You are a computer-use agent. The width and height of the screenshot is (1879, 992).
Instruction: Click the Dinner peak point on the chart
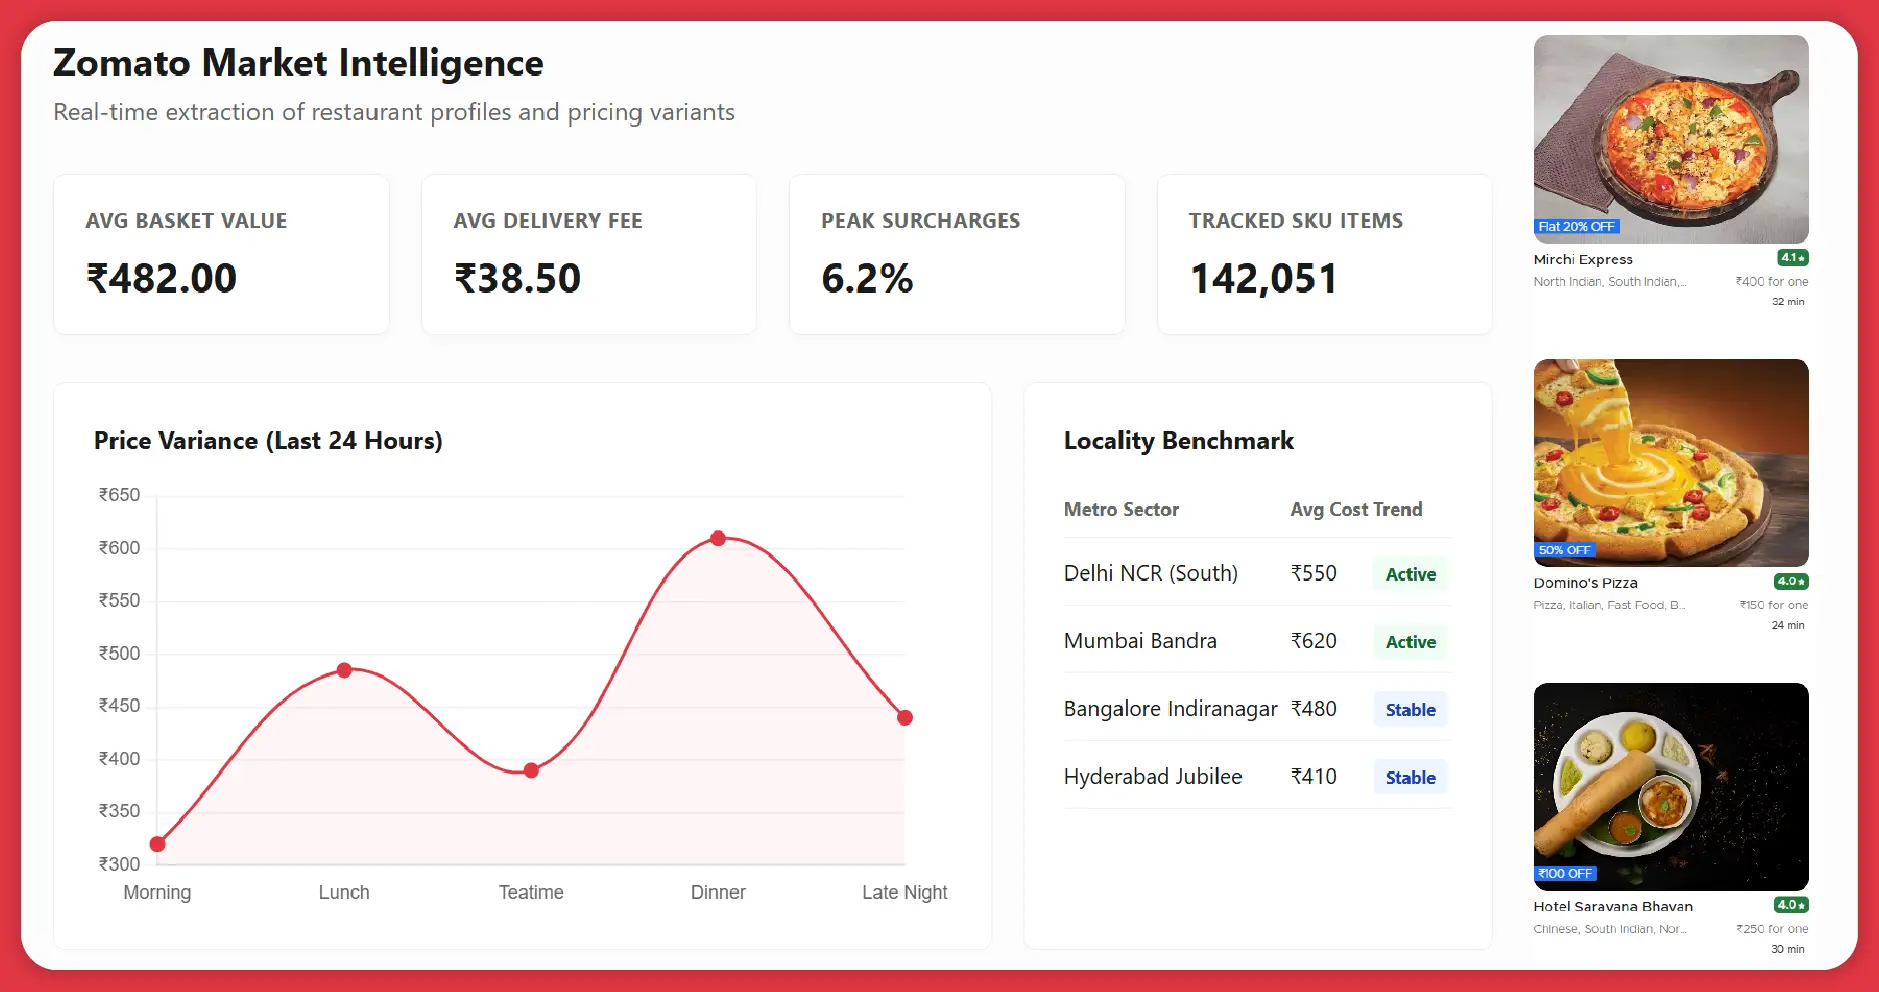tap(718, 538)
